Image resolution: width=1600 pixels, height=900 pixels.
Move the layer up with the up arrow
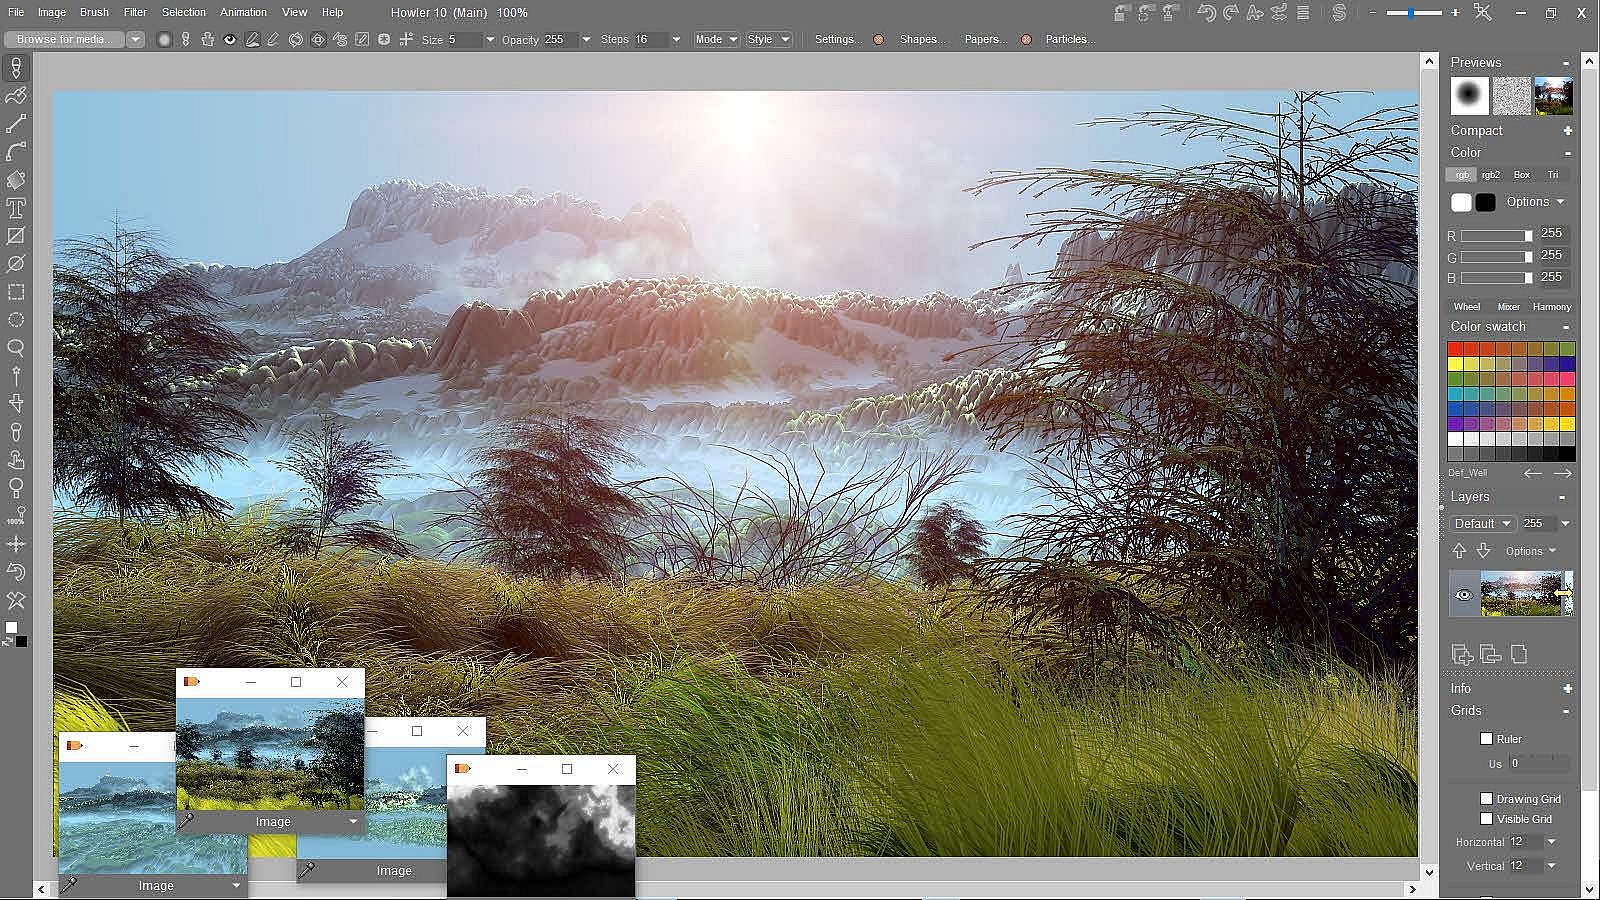pos(1459,551)
